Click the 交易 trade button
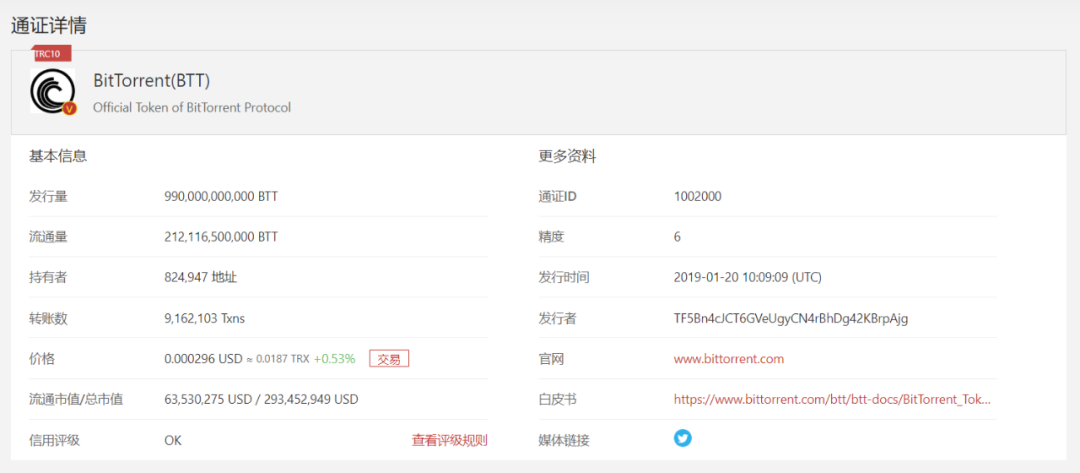This screenshot has height=473, width=1080. click(x=389, y=359)
